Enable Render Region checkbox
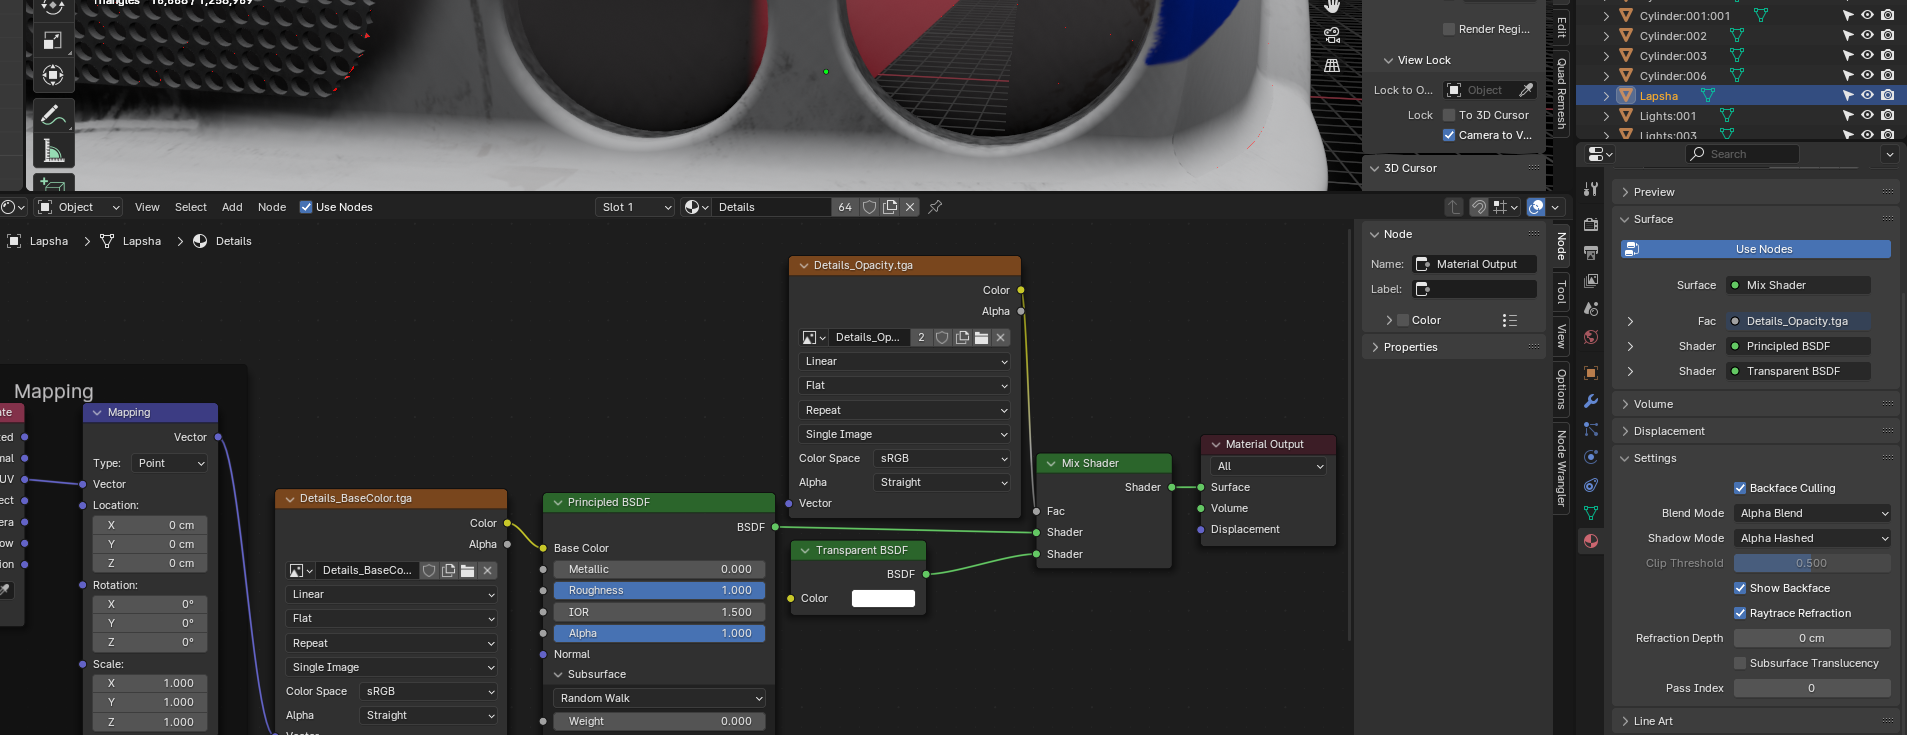This screenshot has width=1907, height=735. 1449,29
